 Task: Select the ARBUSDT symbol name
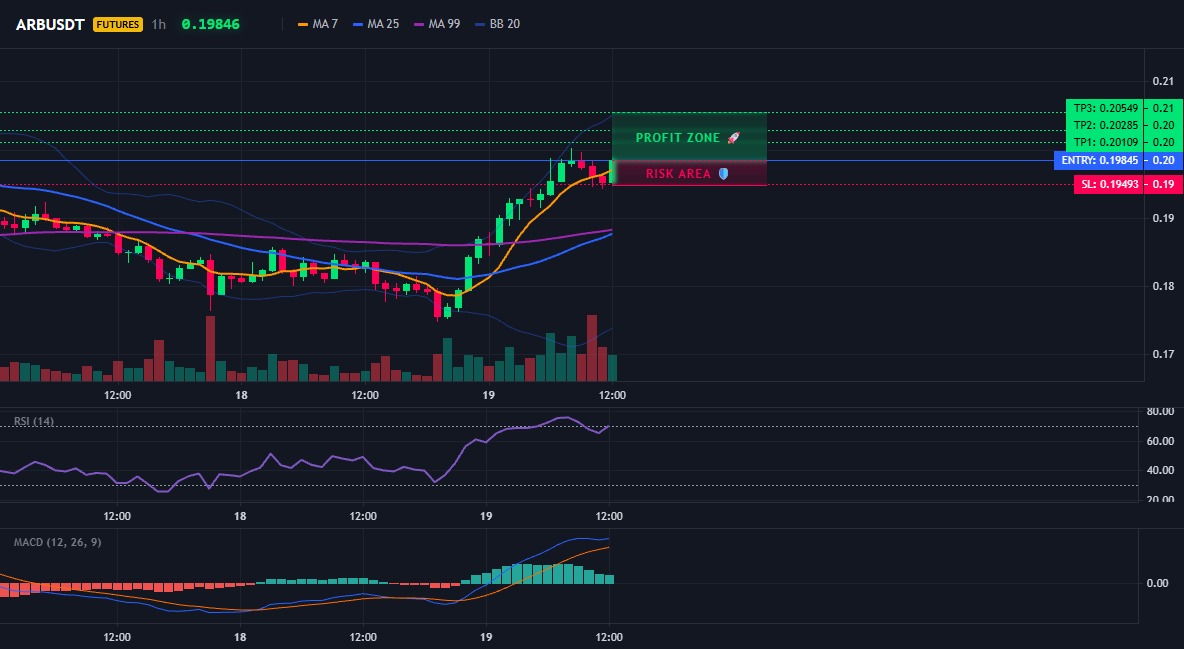(50, 24)
